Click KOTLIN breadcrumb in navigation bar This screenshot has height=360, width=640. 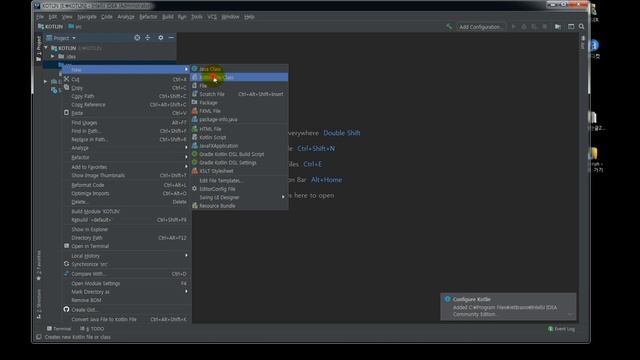[50, 27]
